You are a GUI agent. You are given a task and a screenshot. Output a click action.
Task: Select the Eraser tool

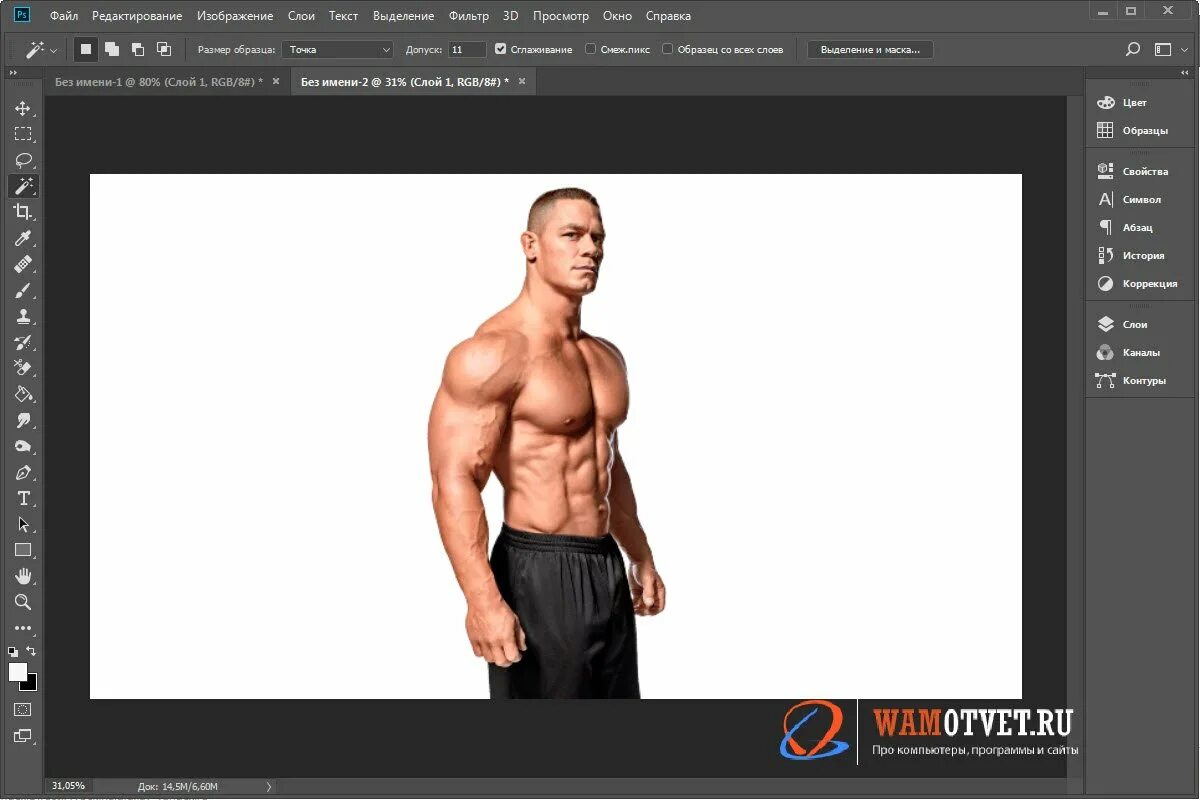pyautogui.click(x=23, y=368)
